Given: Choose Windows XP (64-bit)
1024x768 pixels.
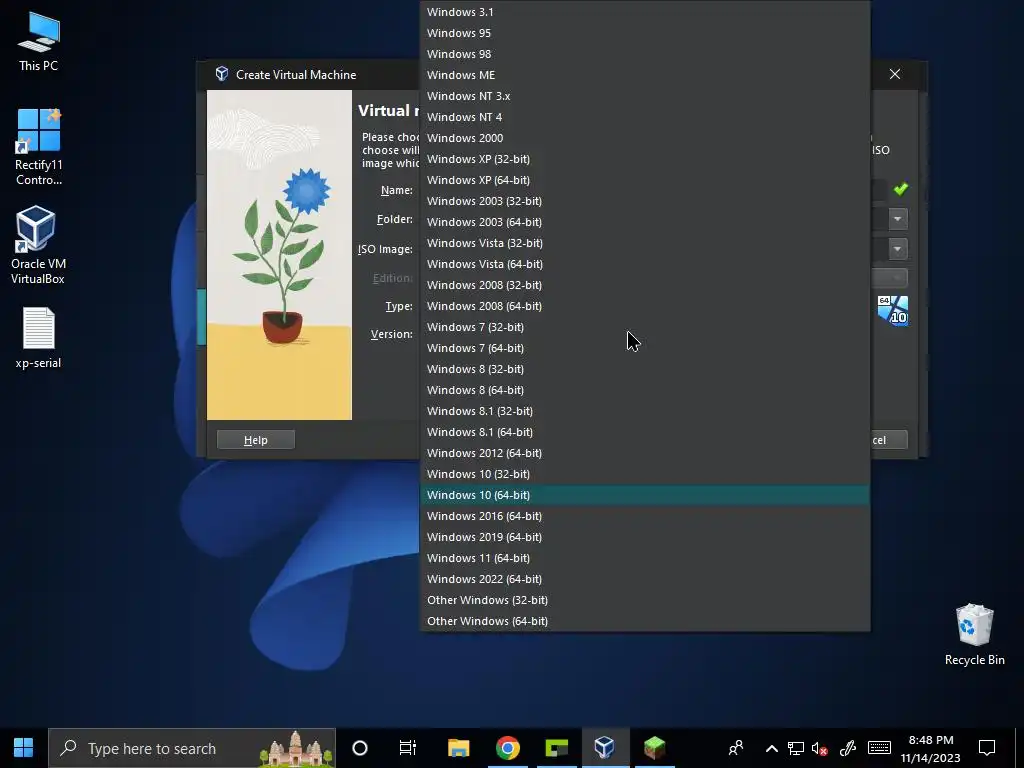Looking at the screenshot, I should (645, 180).
